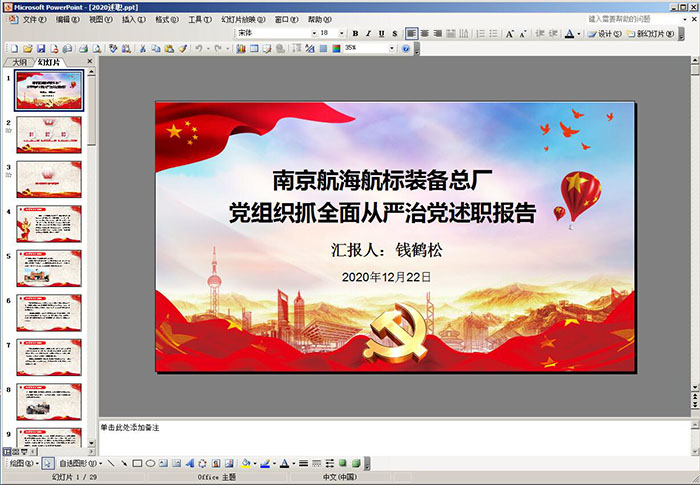700x485 pixels.
Task: Undo the last action
Action: tap(199, 49)
